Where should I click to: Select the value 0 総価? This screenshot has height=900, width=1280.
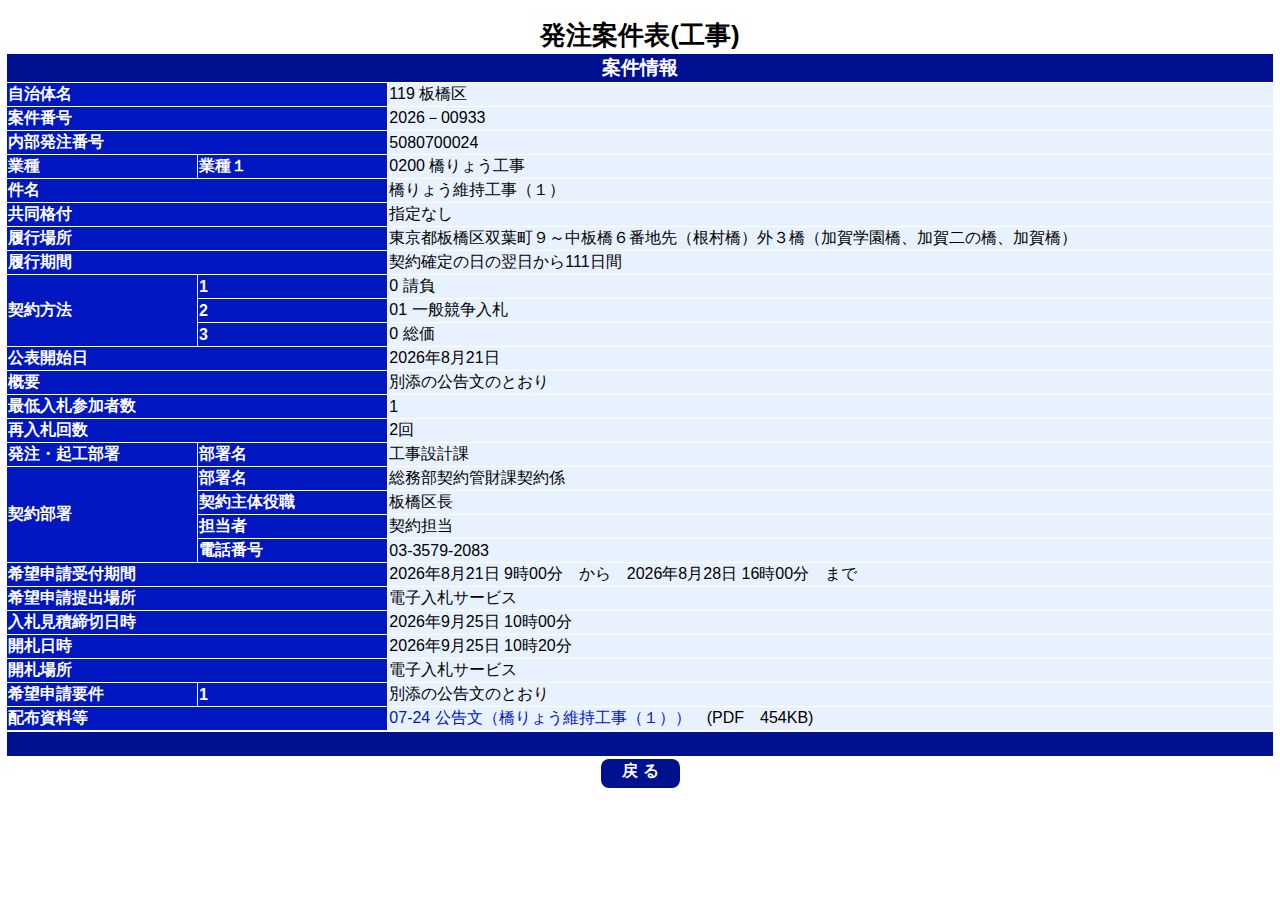[412, 334]
